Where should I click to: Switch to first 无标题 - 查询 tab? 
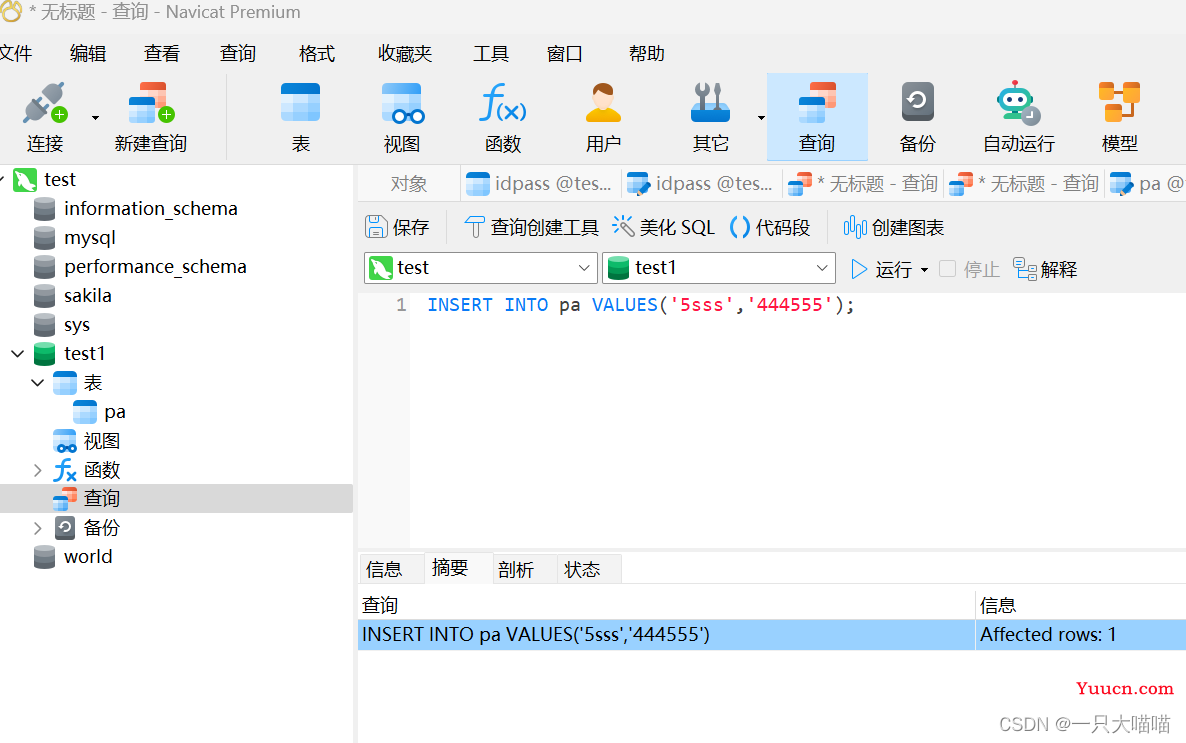click(x=863, y=184)
